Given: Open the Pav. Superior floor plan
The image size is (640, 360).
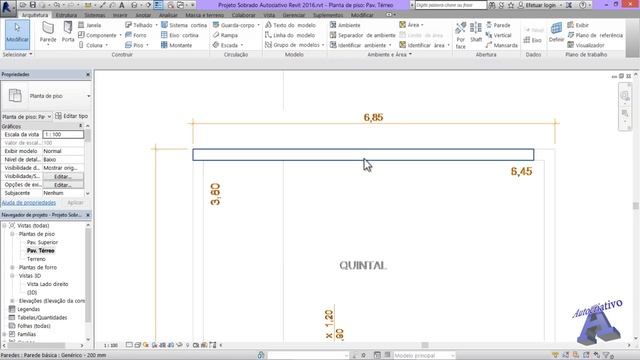Looking at the screenshot, I should (x=42, y=242).
